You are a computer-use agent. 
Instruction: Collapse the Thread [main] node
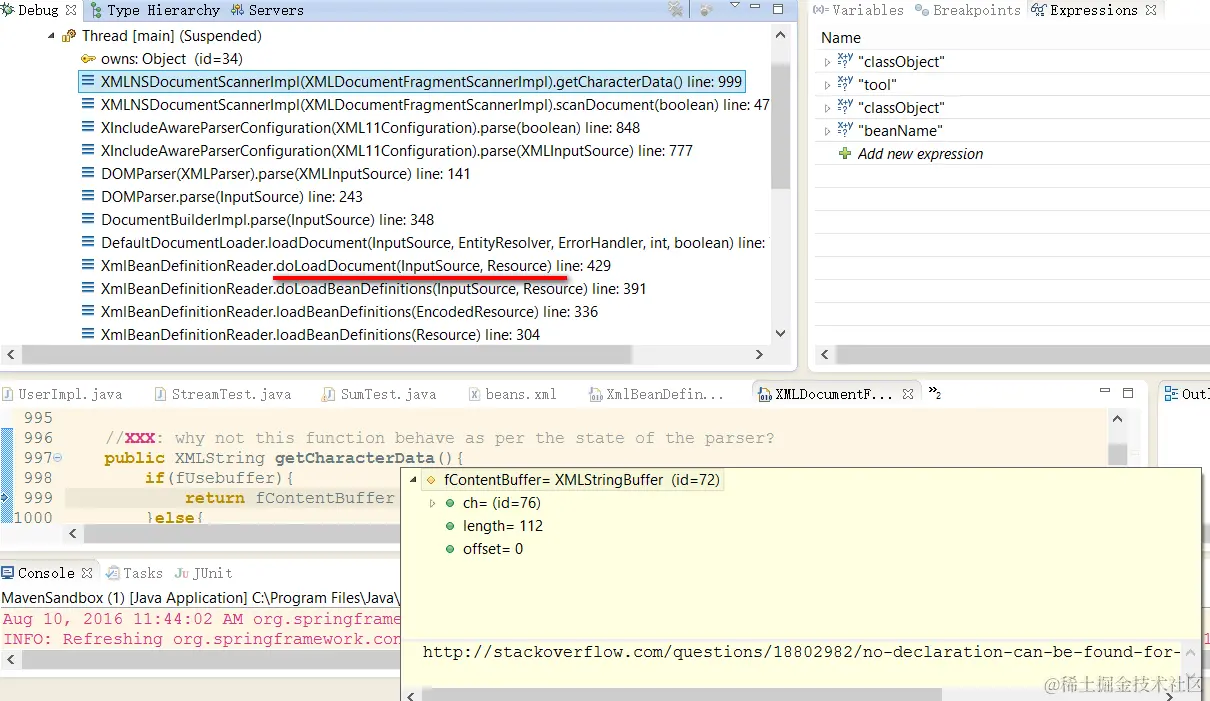tap(51, 36)
